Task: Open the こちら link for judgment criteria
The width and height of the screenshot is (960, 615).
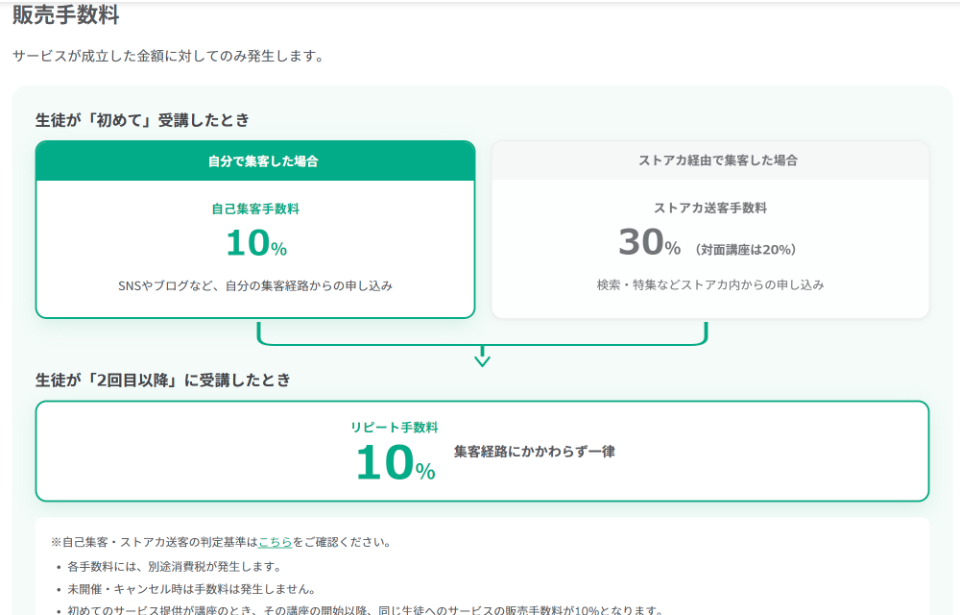Action: 275,542
